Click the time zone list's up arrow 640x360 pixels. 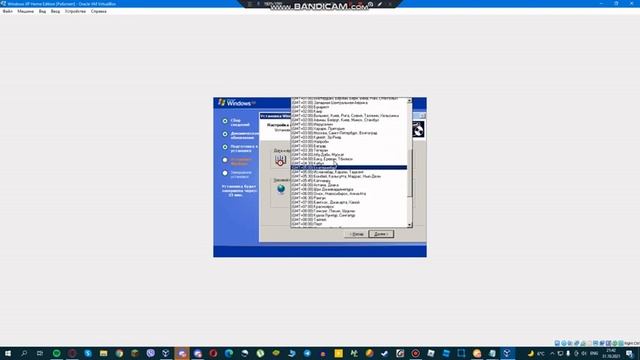tap(409, 100)
